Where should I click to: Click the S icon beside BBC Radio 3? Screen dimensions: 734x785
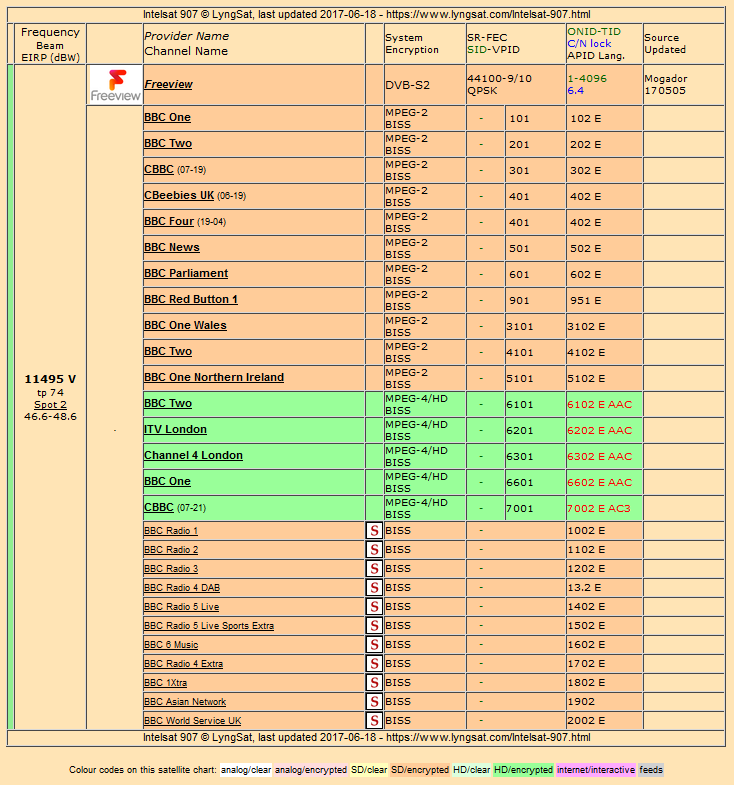[x=374, y=569]
